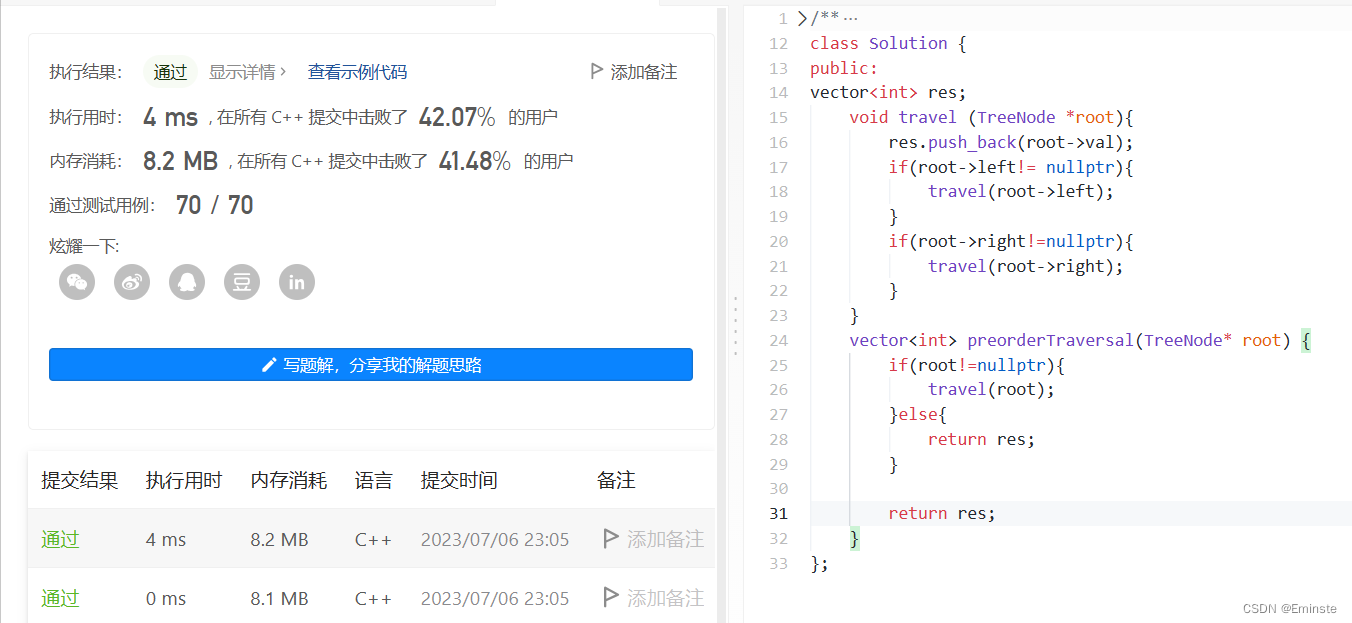The image size is (1352, 623).
Task: Open 通过 details for the 0 ms submission
Action: point(59,598)
